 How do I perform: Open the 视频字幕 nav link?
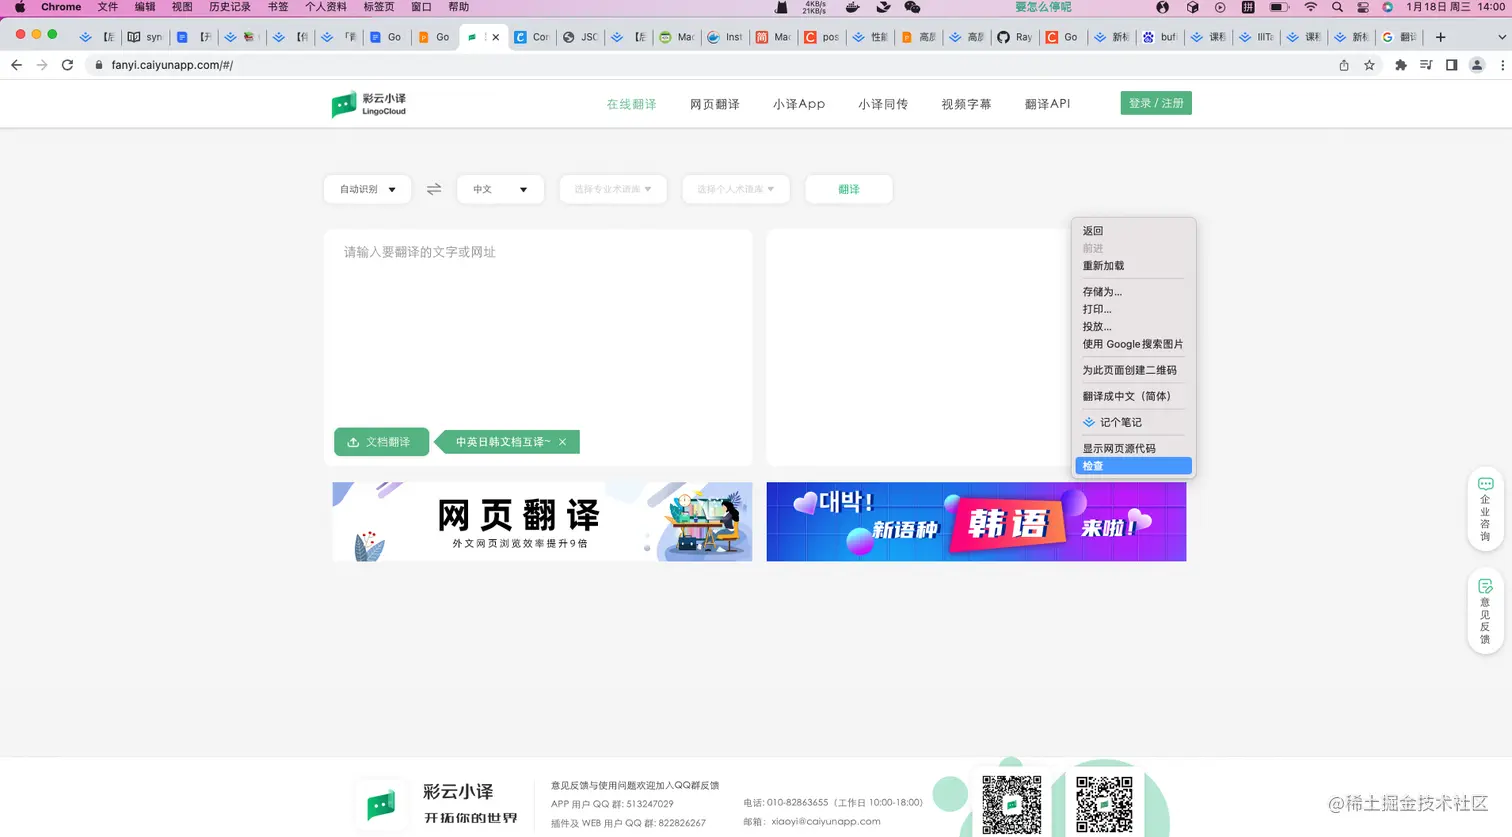pos(966,104)
